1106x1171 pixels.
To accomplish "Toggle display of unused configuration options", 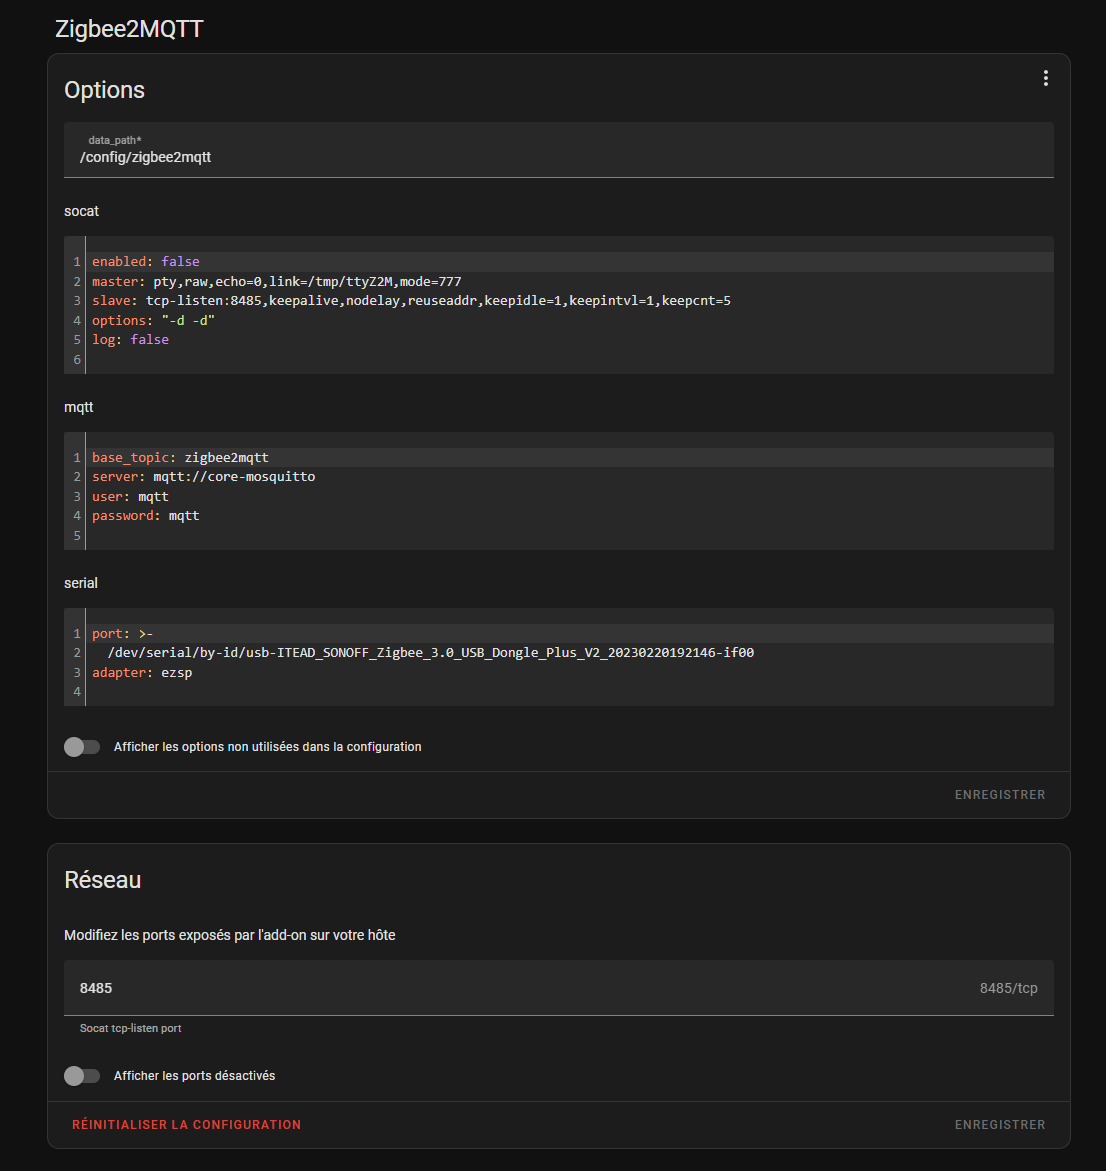I will [82, 747].
